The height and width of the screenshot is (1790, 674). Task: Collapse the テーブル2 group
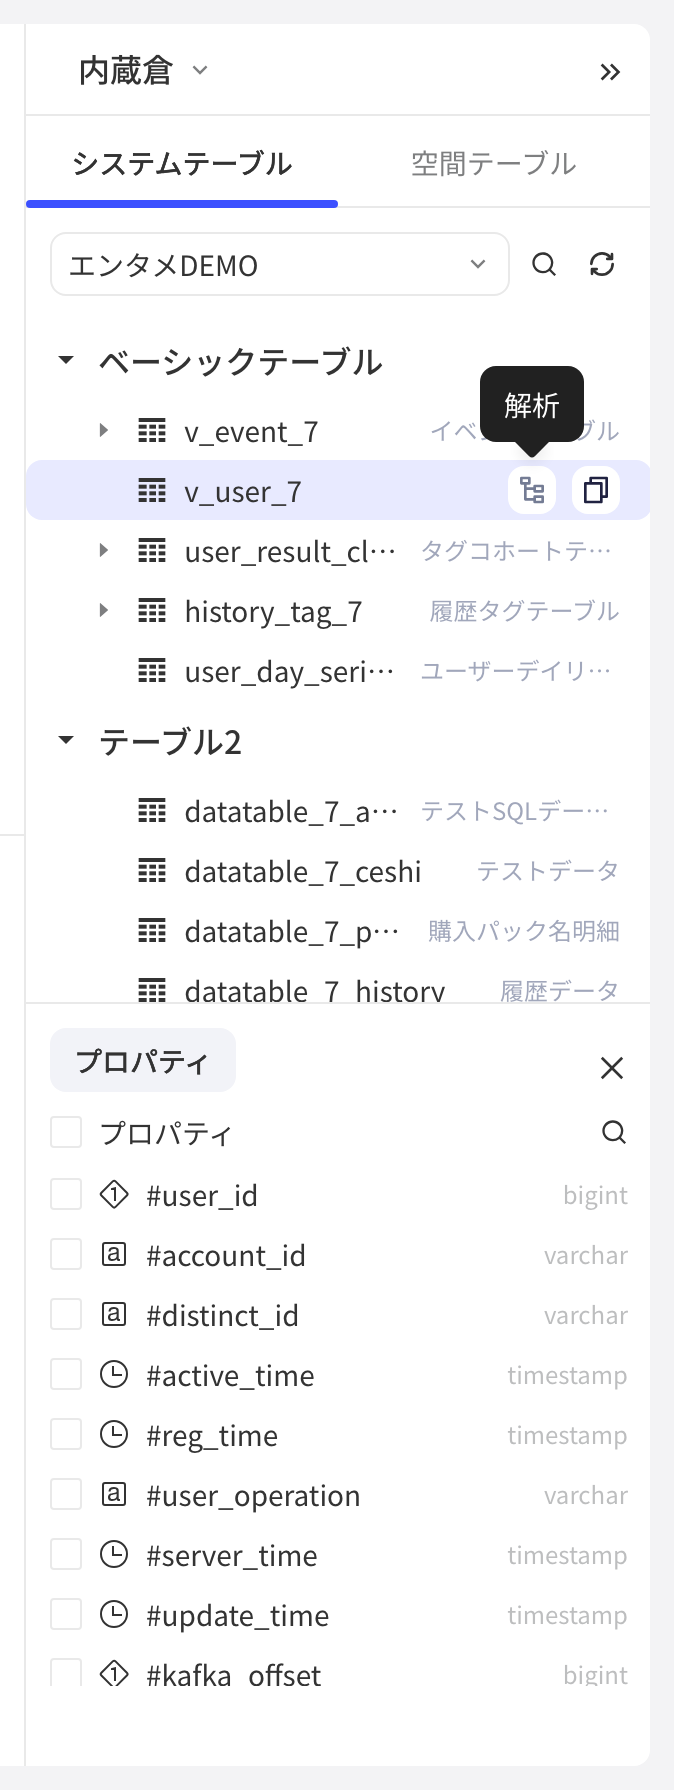tap(66, 740)
